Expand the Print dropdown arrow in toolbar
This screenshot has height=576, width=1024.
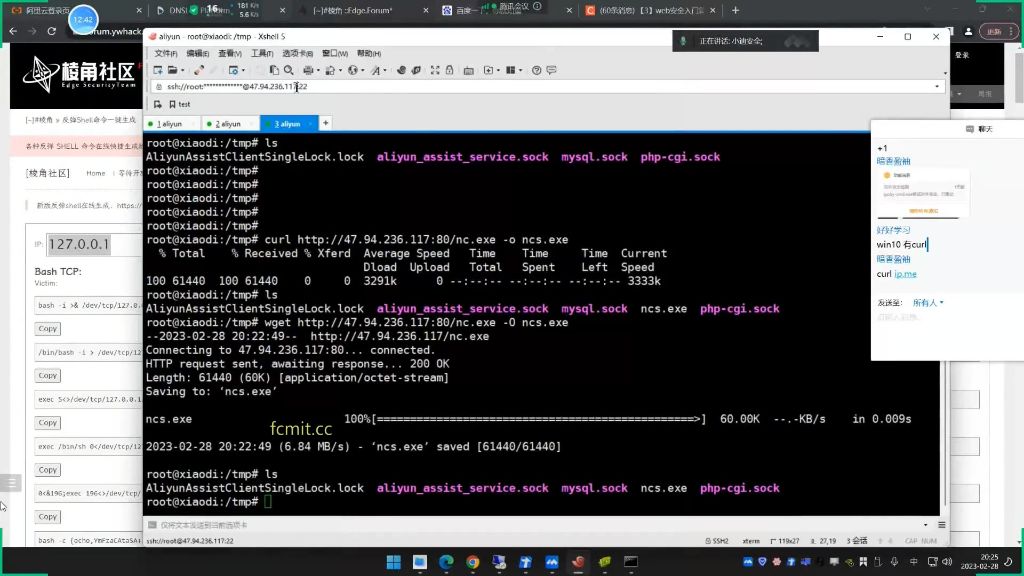pyautogui.click(x=318, y=70)
